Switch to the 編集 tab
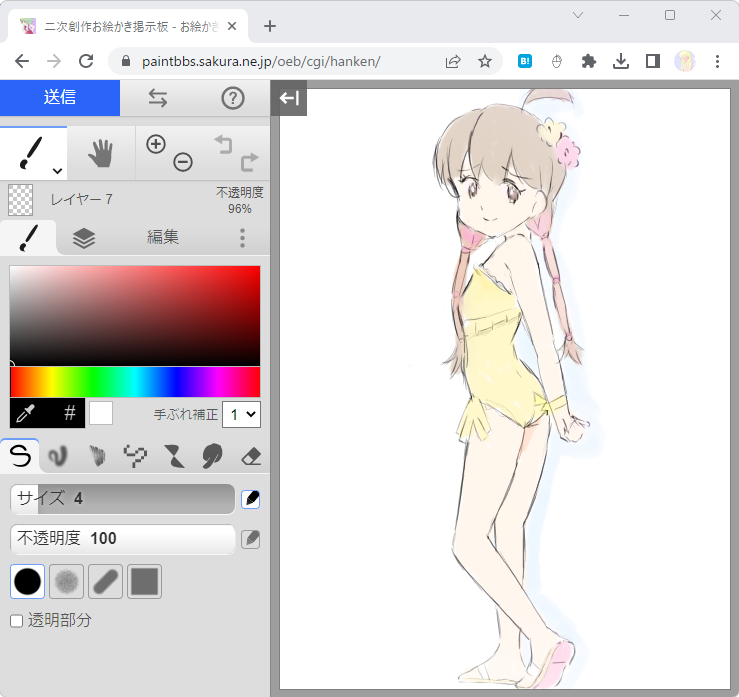Screen dimensions: 739x697 [x=163, y=237]
